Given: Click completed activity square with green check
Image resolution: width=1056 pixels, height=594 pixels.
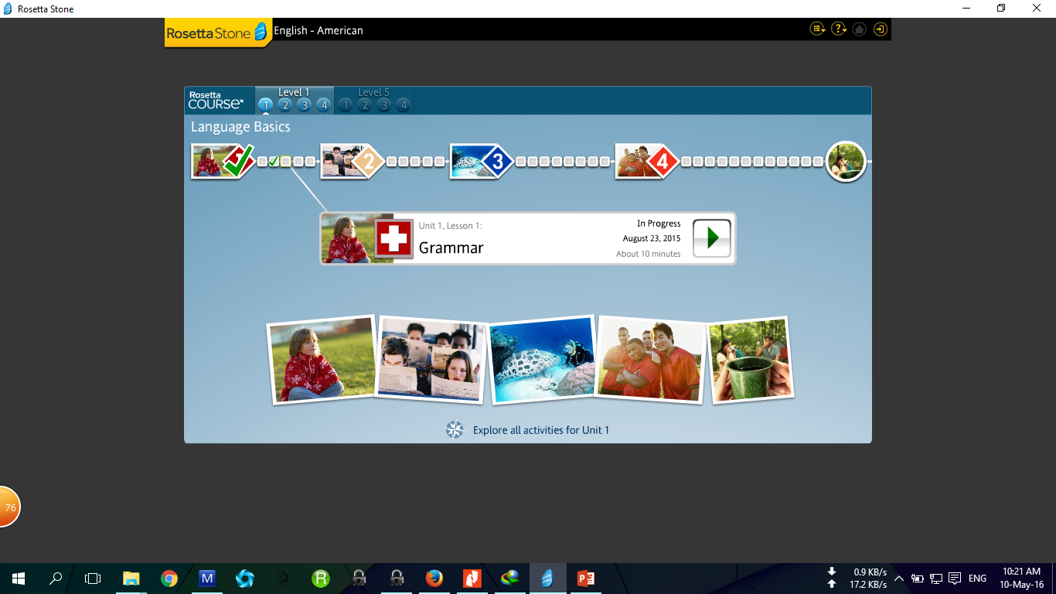Looking at the screenshot, I should click(x=273, y=162).
